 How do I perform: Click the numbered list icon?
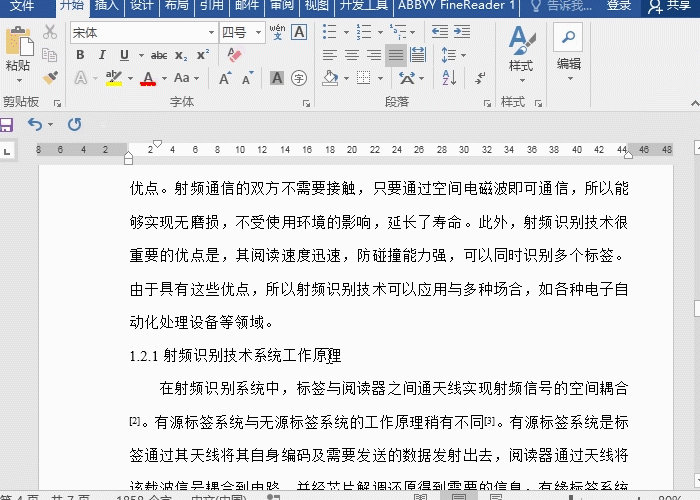(364, 32)
